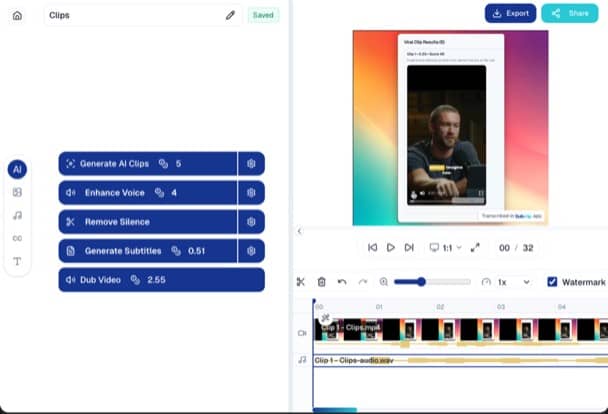608x414 pixels.
Task: Click the timeline zoom magnifier icon
Action: 383,282
